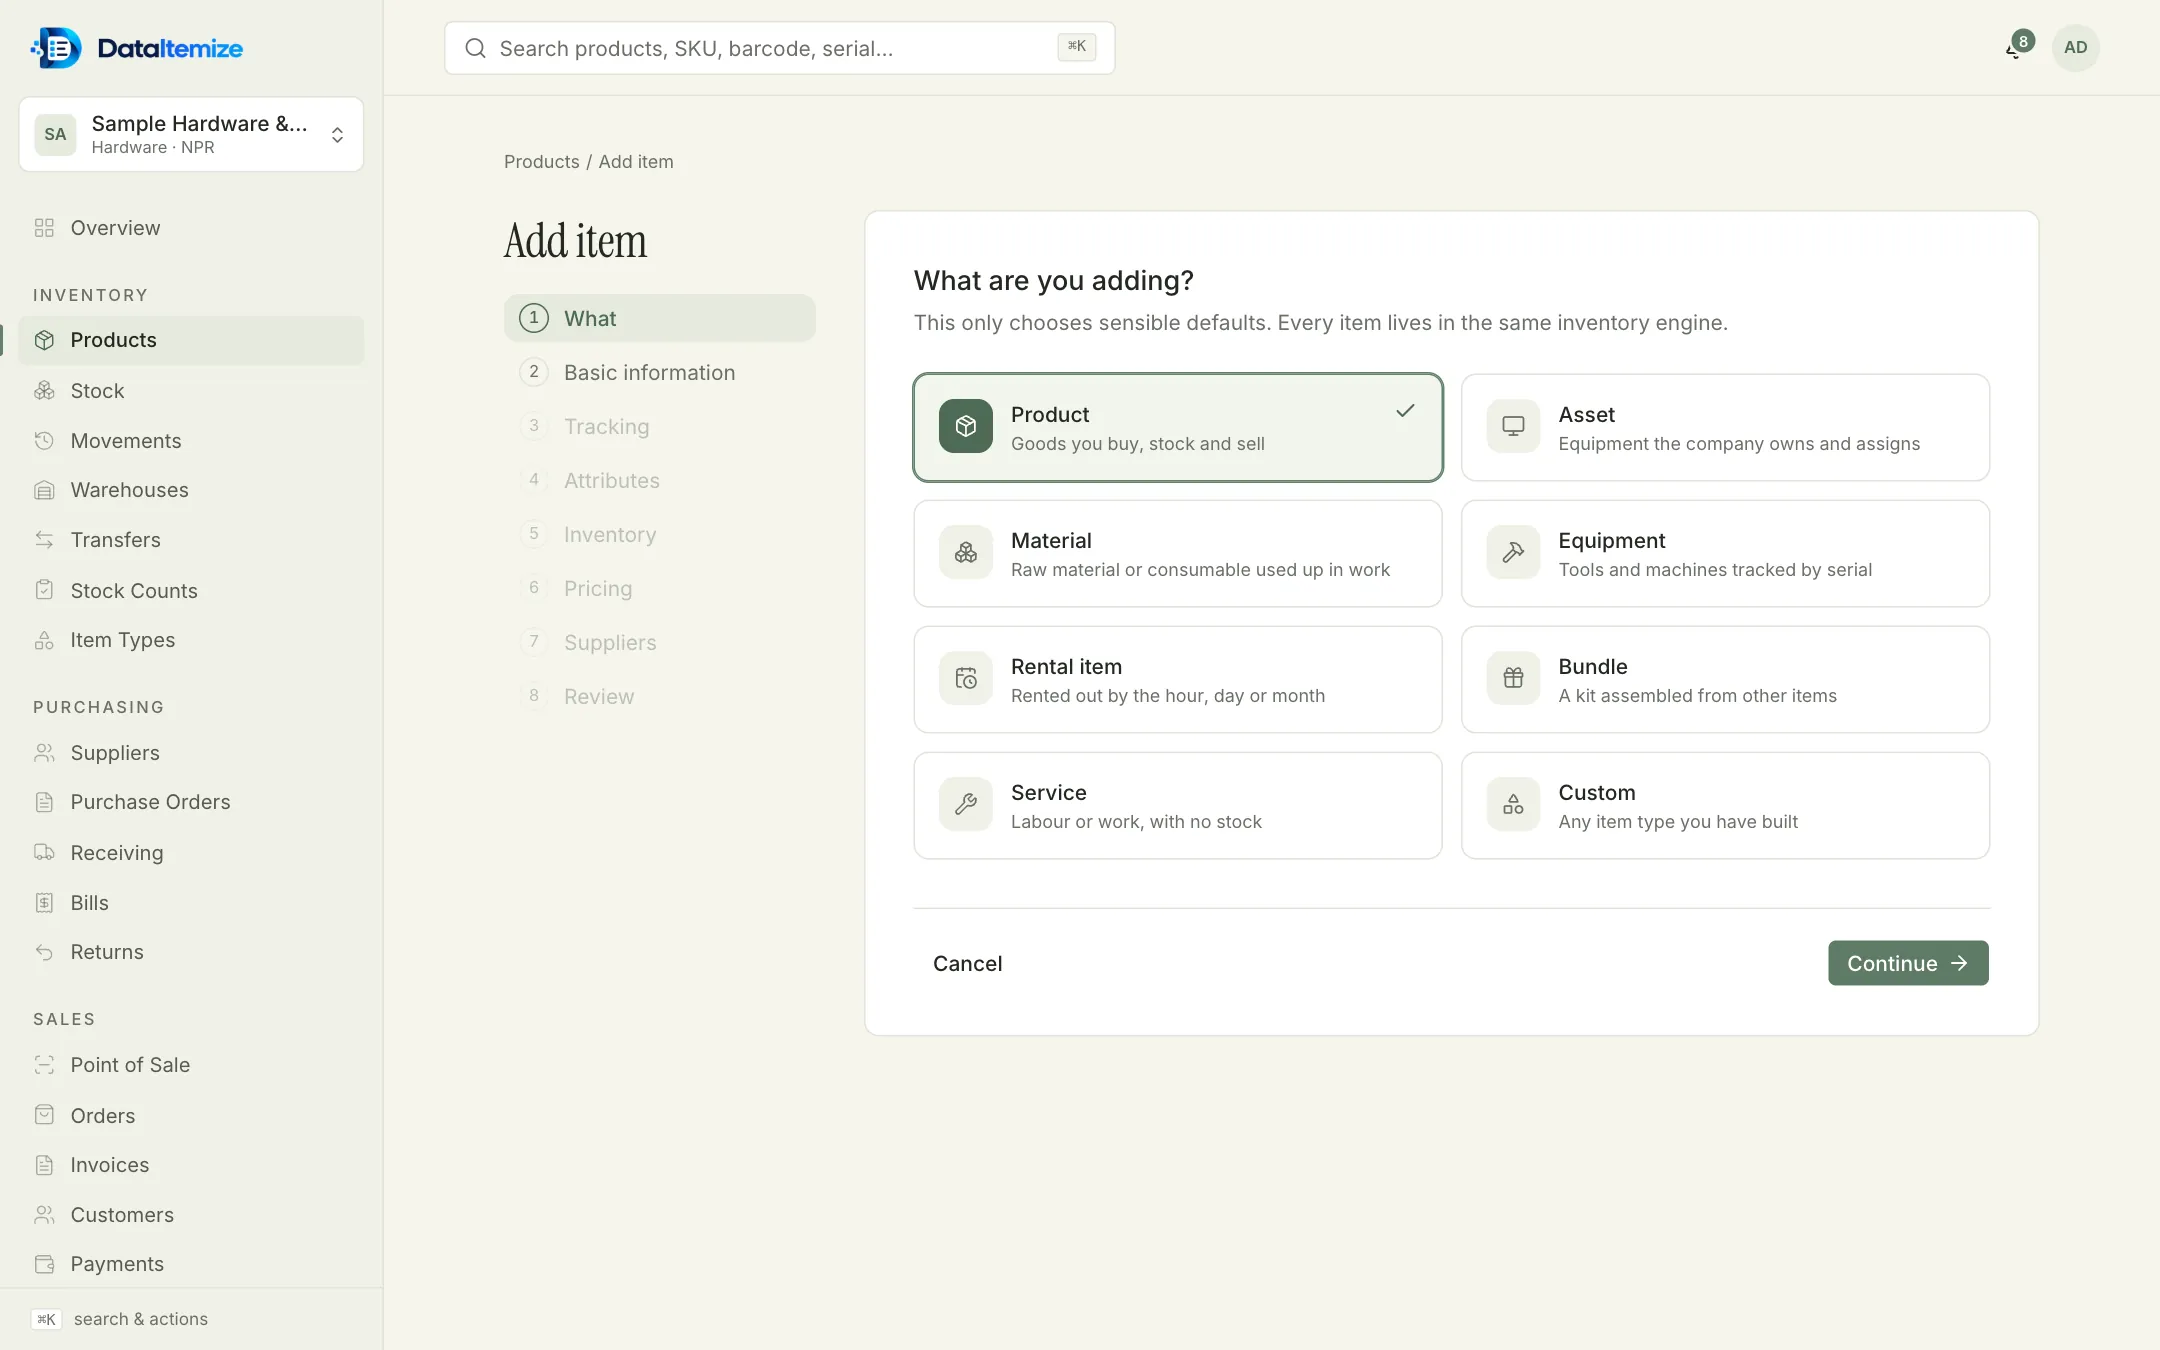
Task: Click the Cancel button
Action: click(967, 963)
